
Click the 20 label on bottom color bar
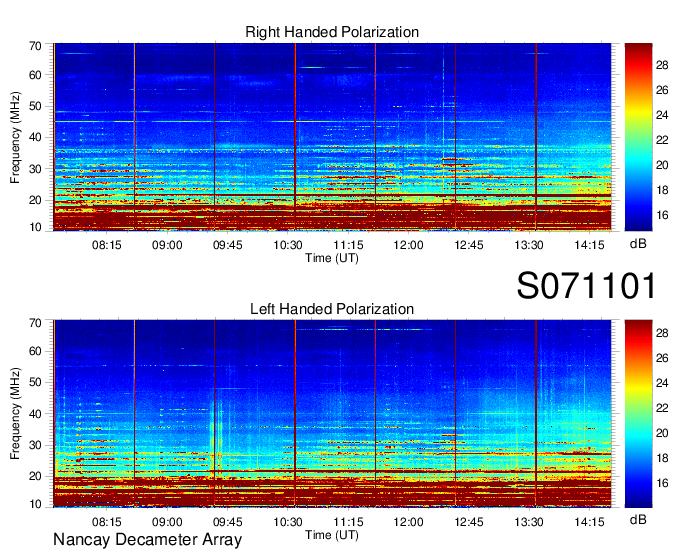[662, 433]
